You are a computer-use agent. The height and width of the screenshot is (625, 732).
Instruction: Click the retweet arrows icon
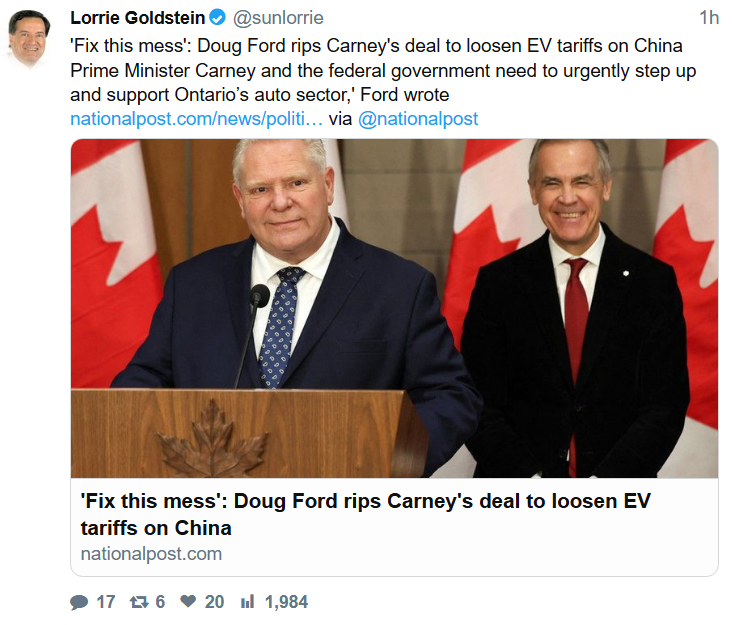138,602
